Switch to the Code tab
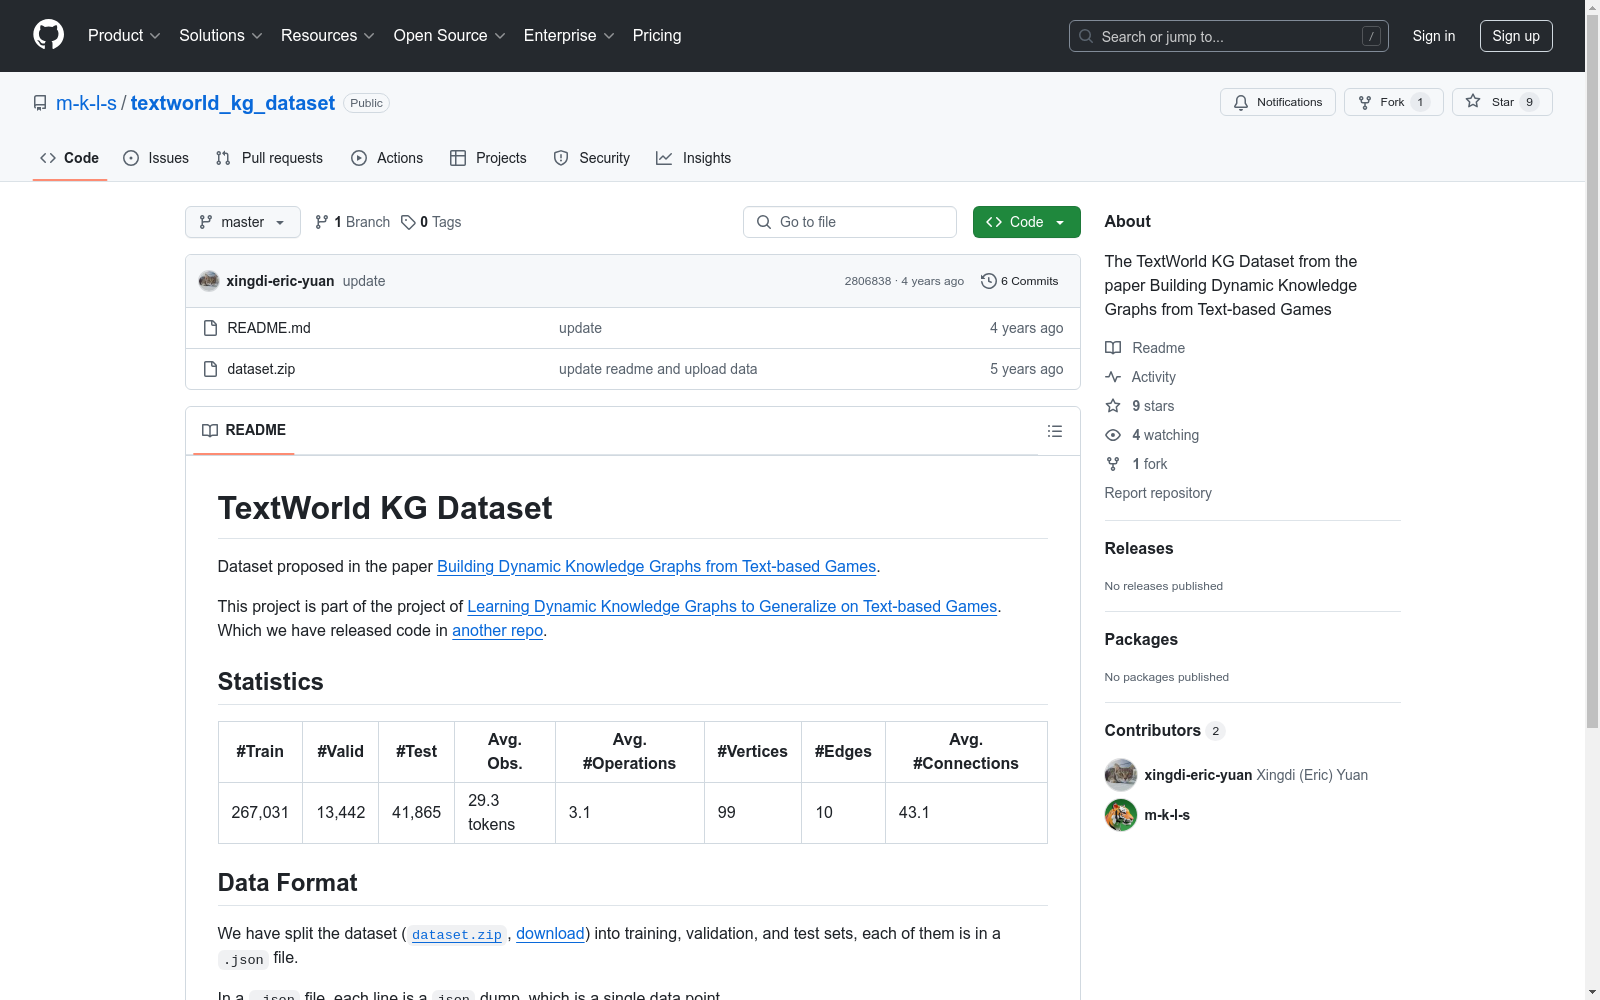Image resolution: width=1600 pixels, height=1000 pixels. coord(70,158)
